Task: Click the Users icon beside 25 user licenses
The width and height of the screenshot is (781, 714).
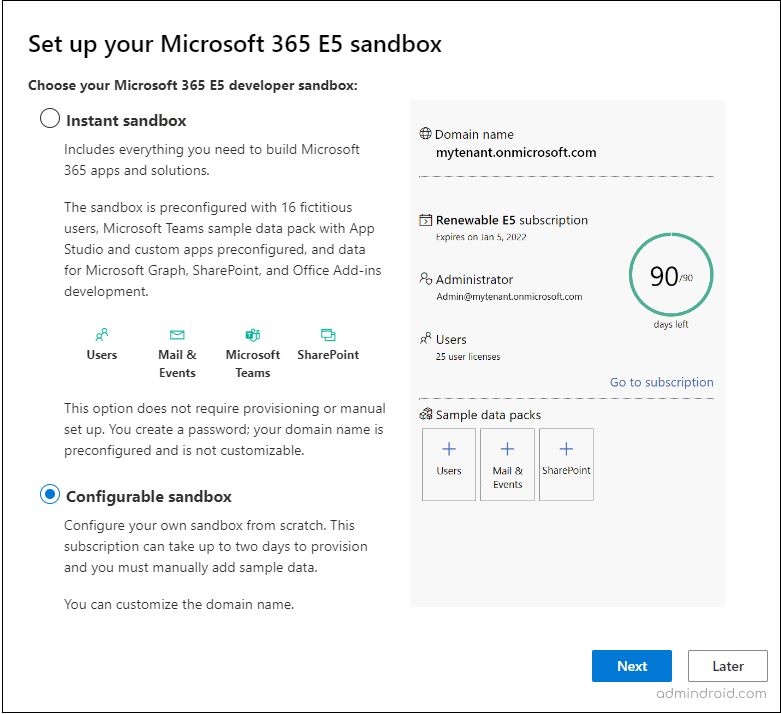Action: pos(425,338)
